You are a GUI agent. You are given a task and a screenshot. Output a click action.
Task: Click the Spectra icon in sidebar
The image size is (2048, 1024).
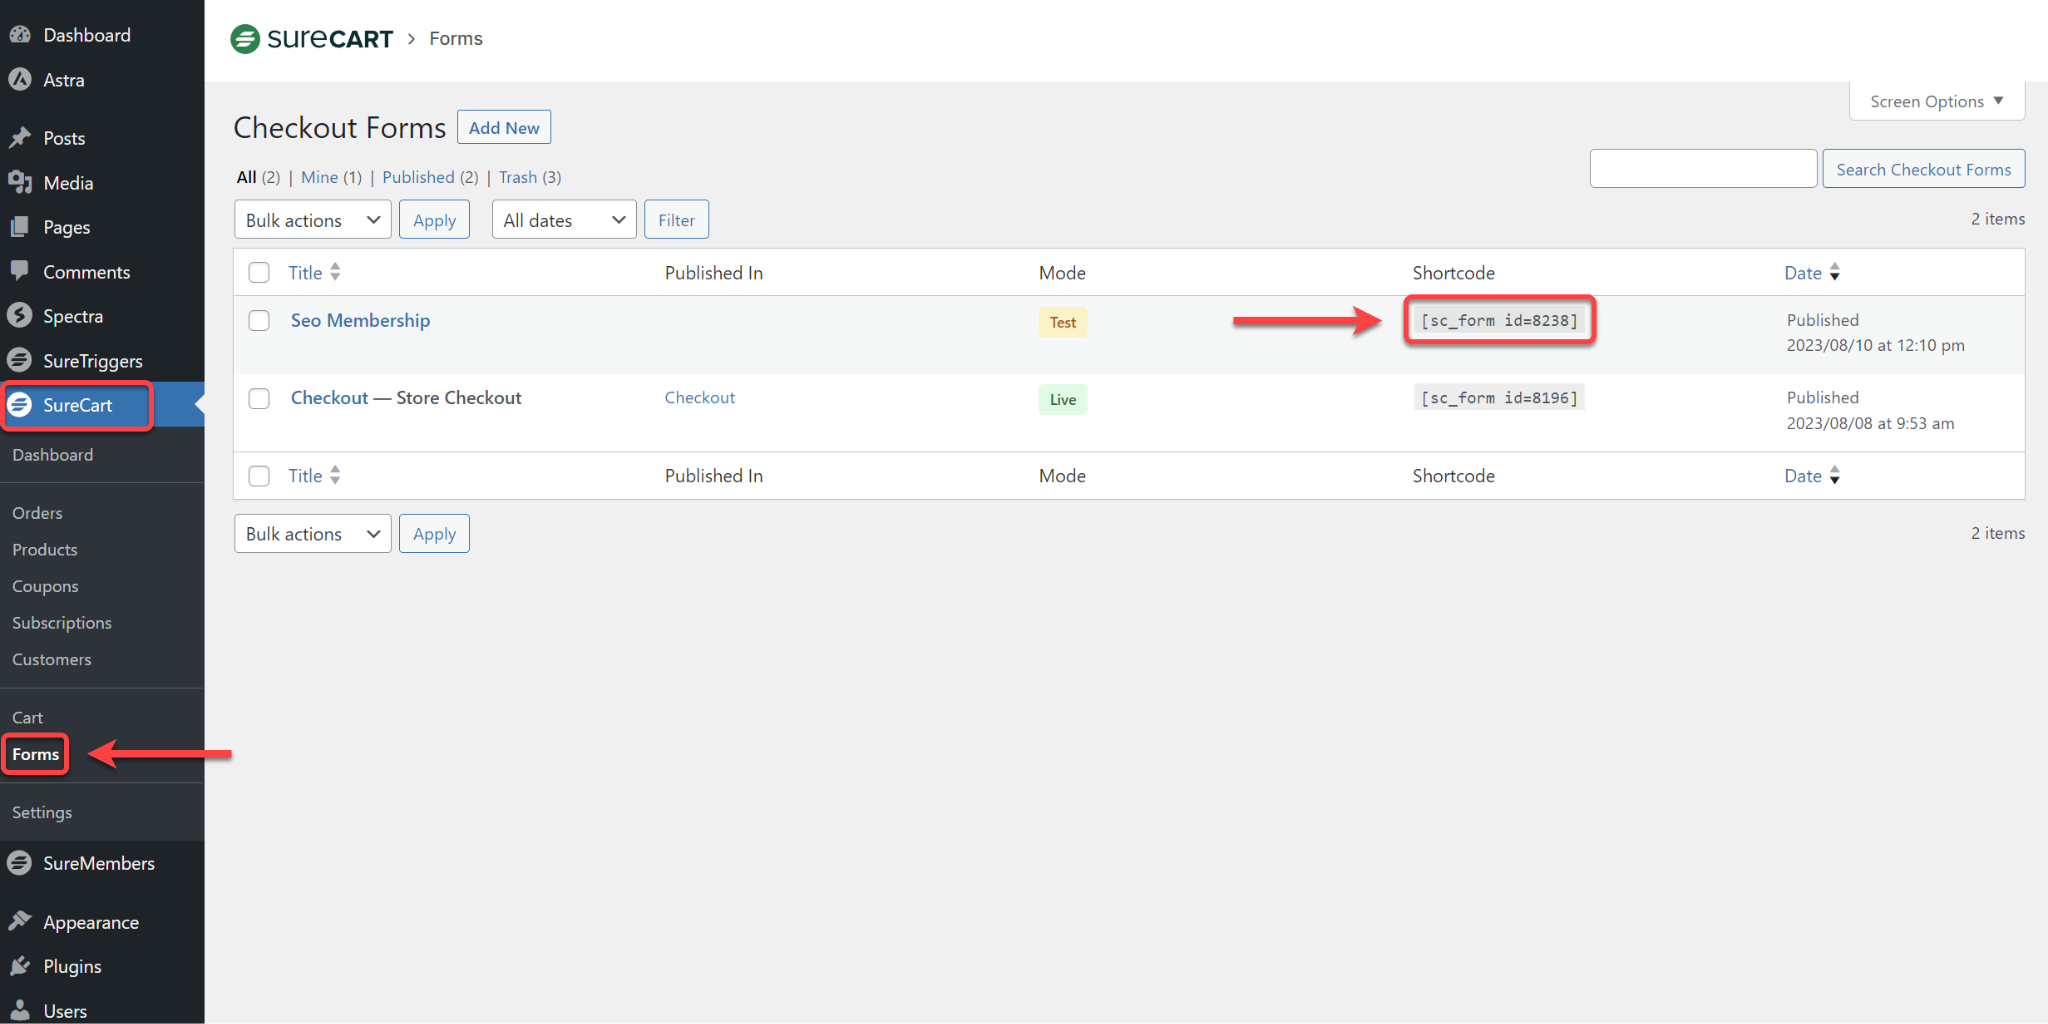click(x=20, y=316)
